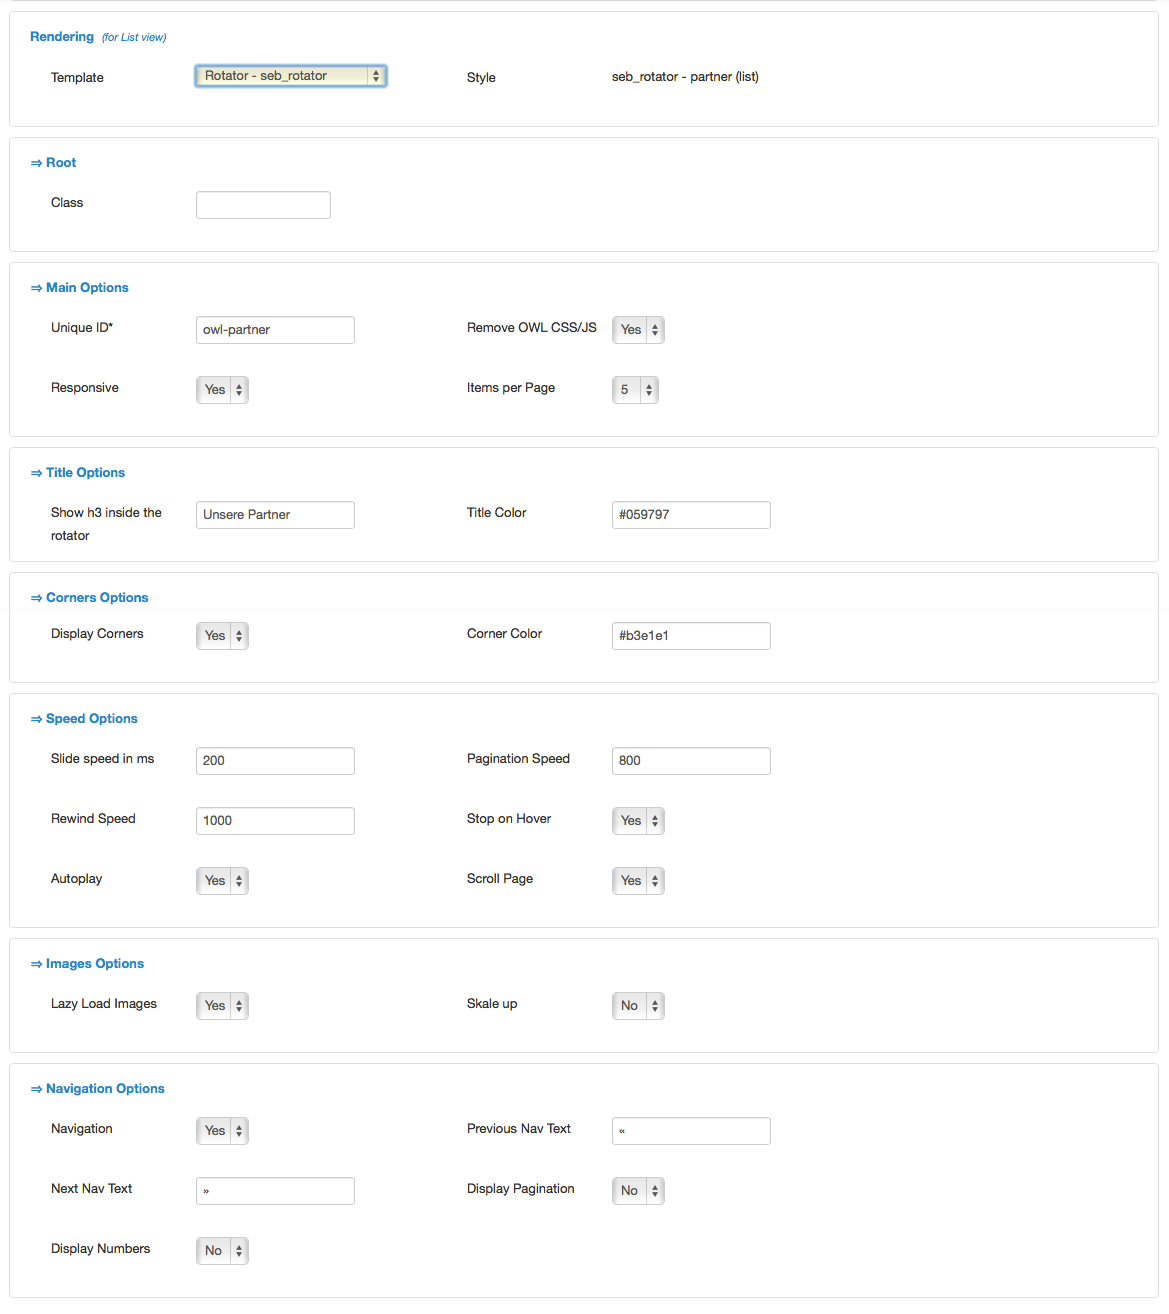
Task: Click the Unique ID field with owl-partner
Action: 275,330
